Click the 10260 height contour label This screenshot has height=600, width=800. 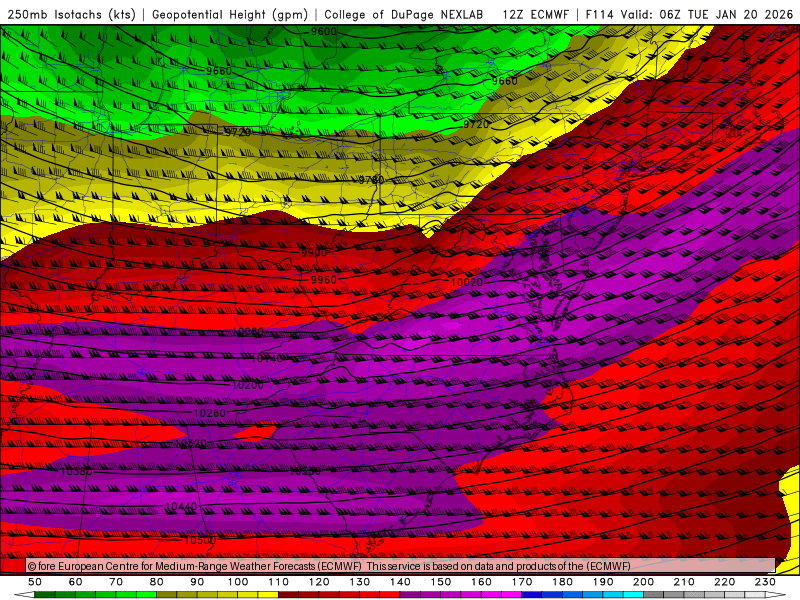[210, 413]
